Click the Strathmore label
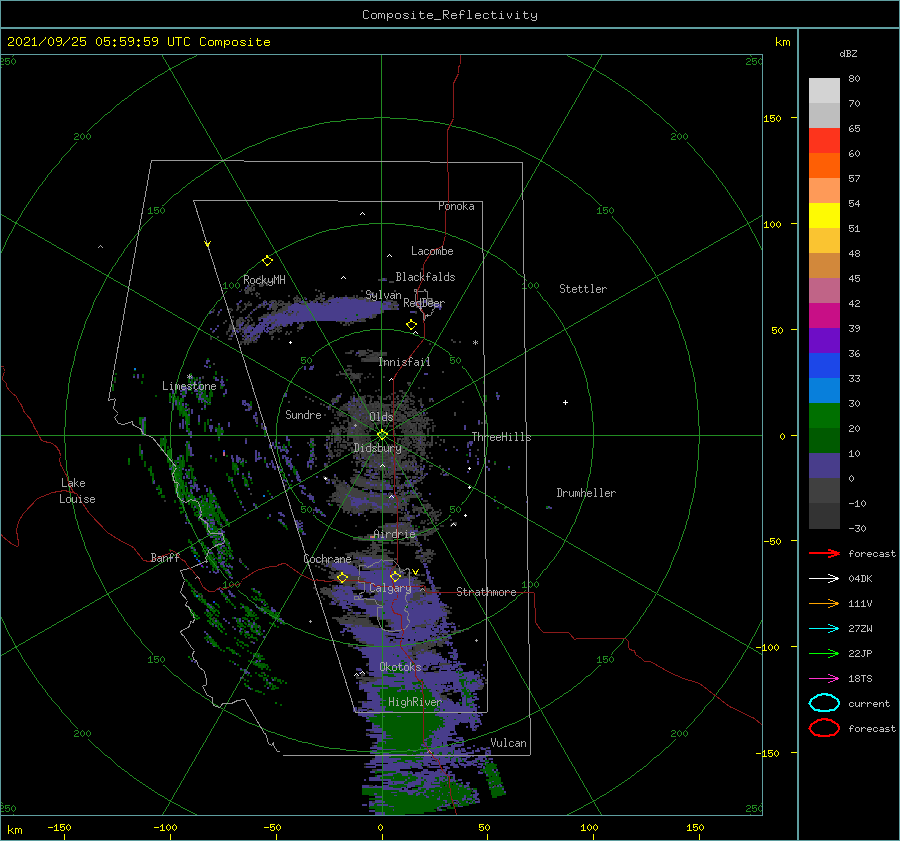900x841 pixels. tap(486, 592)
